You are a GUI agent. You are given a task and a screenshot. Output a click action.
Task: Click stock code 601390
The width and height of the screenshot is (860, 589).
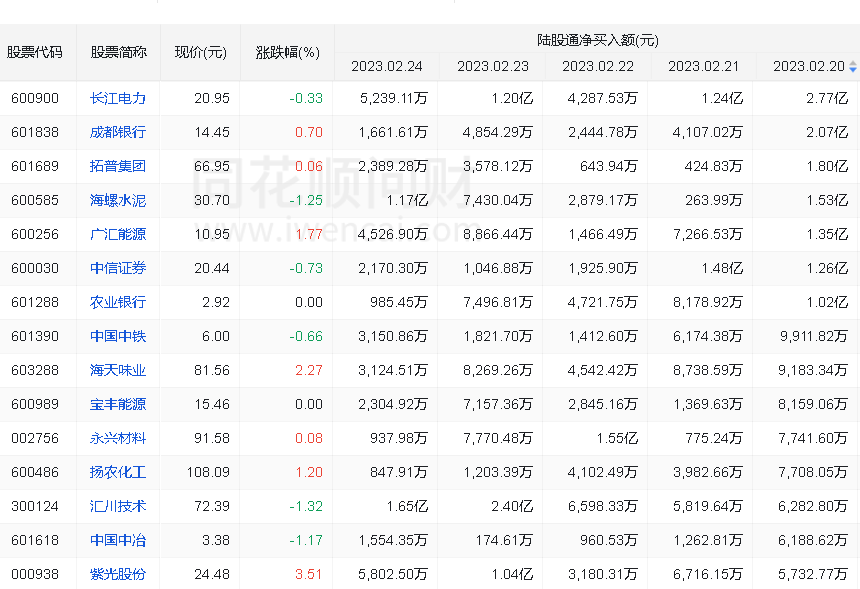(35, 336)
